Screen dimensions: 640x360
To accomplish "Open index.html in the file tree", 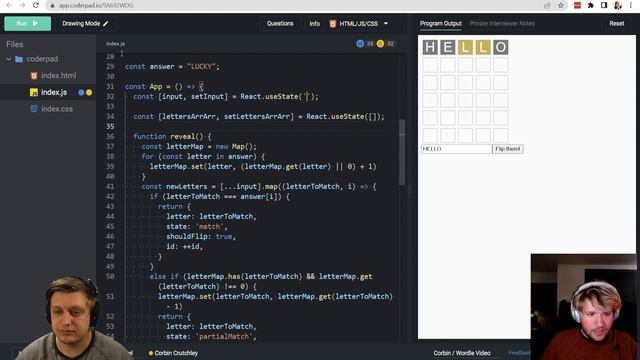I will [x=58, y=76].
